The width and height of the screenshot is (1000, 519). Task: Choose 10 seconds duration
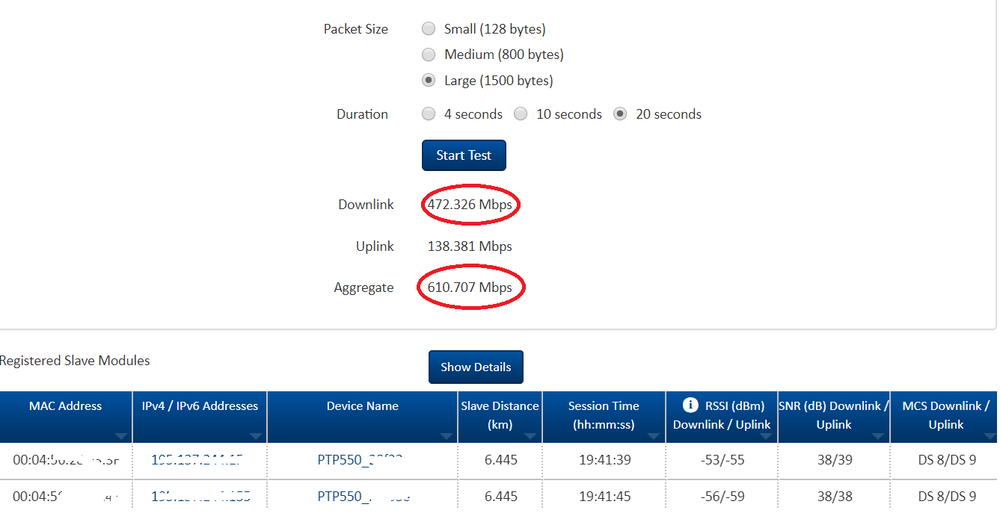point(520,113)
